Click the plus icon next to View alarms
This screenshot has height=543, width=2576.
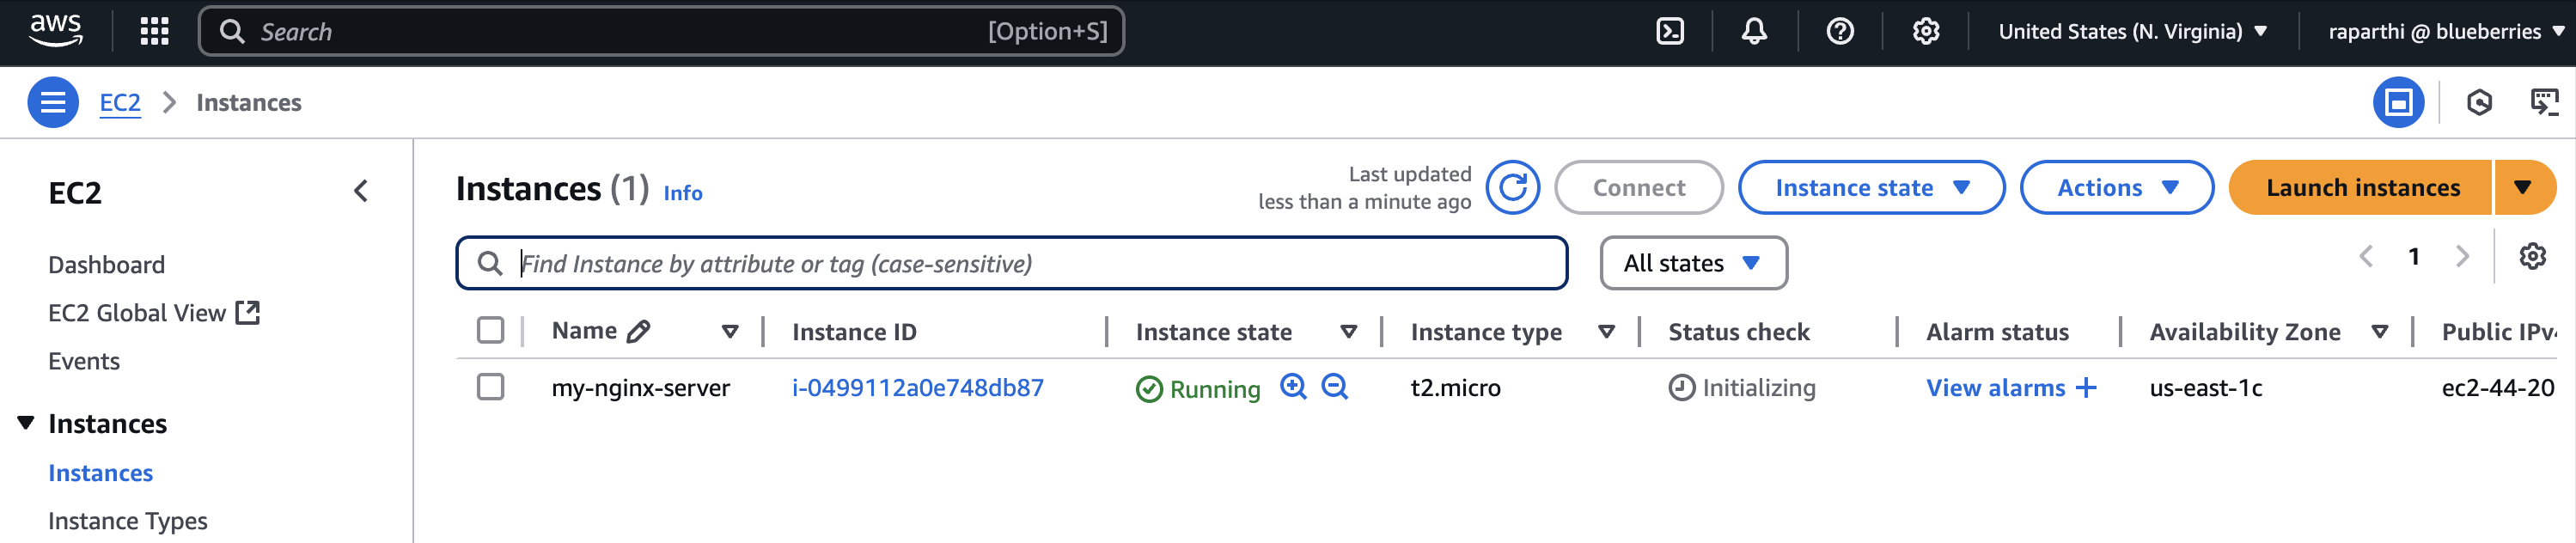pyautogui.click(x=2085, y=388)
